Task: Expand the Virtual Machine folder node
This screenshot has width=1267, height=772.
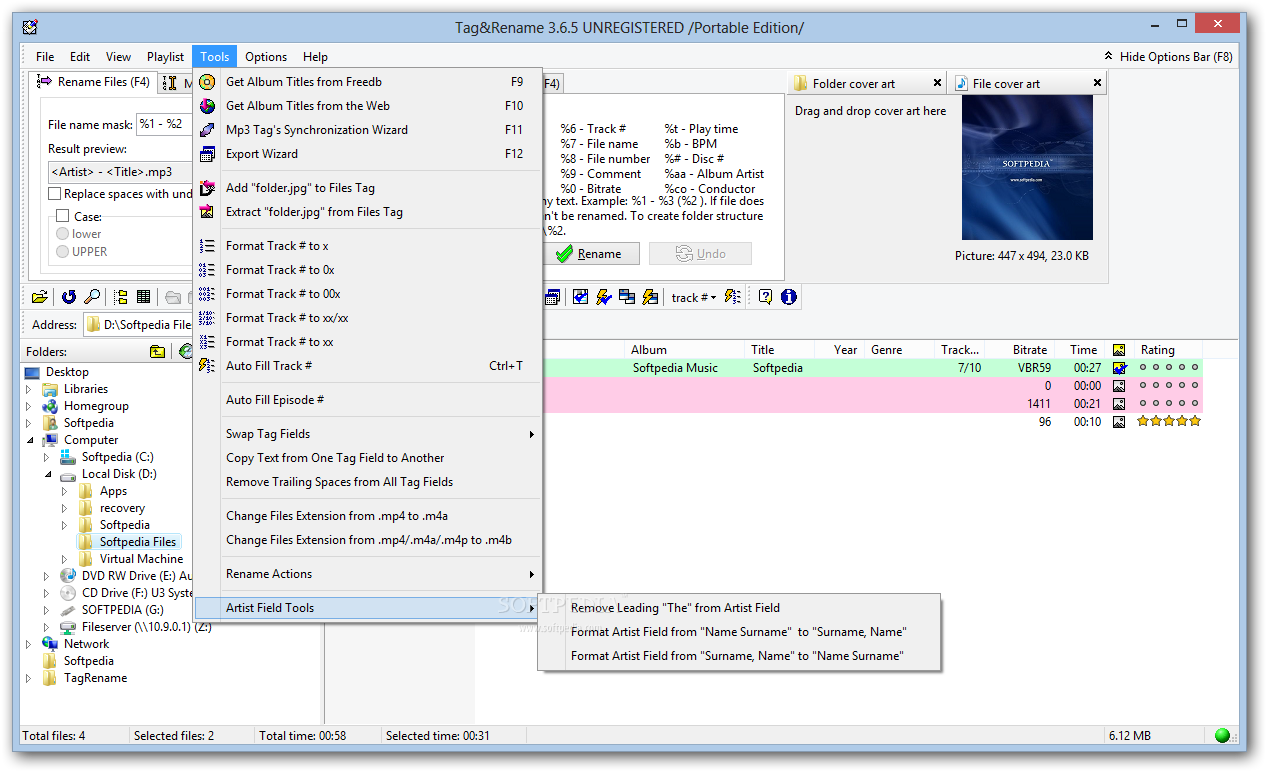Action: tap(64, 559)
